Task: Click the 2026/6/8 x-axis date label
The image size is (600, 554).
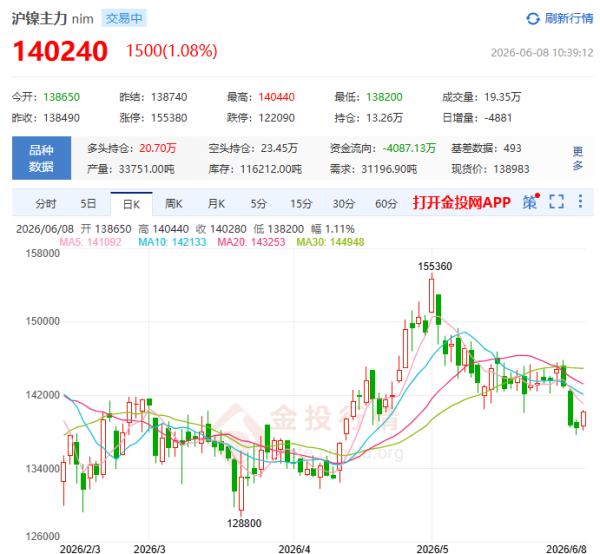Action: (566, 549)
